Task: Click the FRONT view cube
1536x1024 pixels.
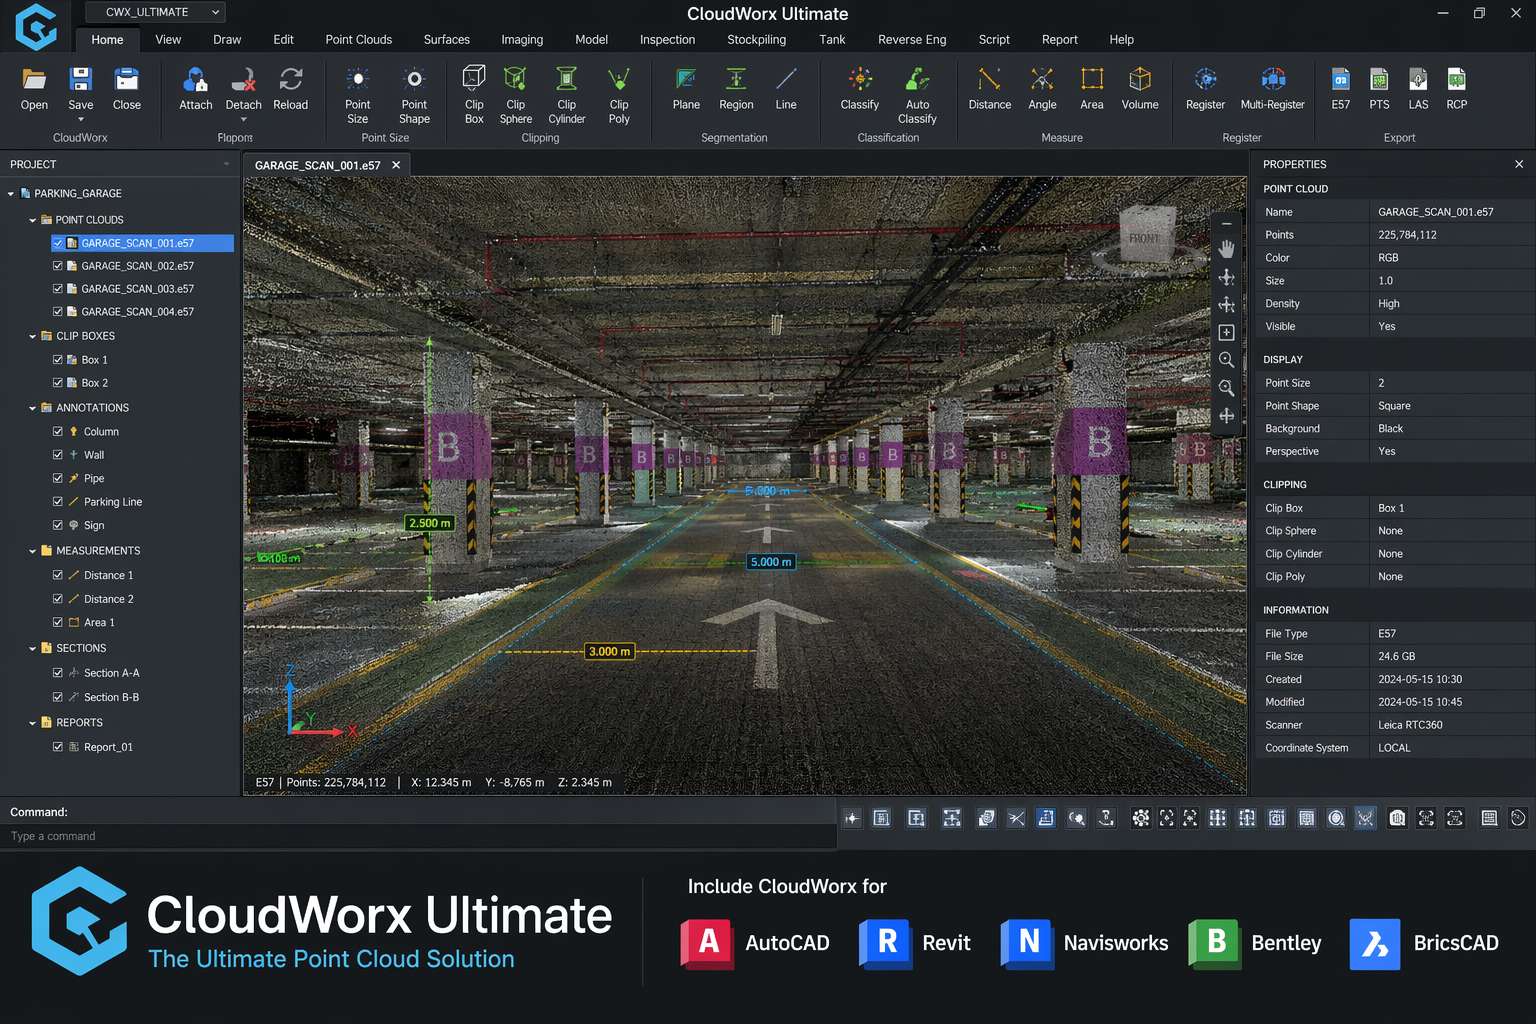Action: pyautogui.click(x=1145, y=236)
